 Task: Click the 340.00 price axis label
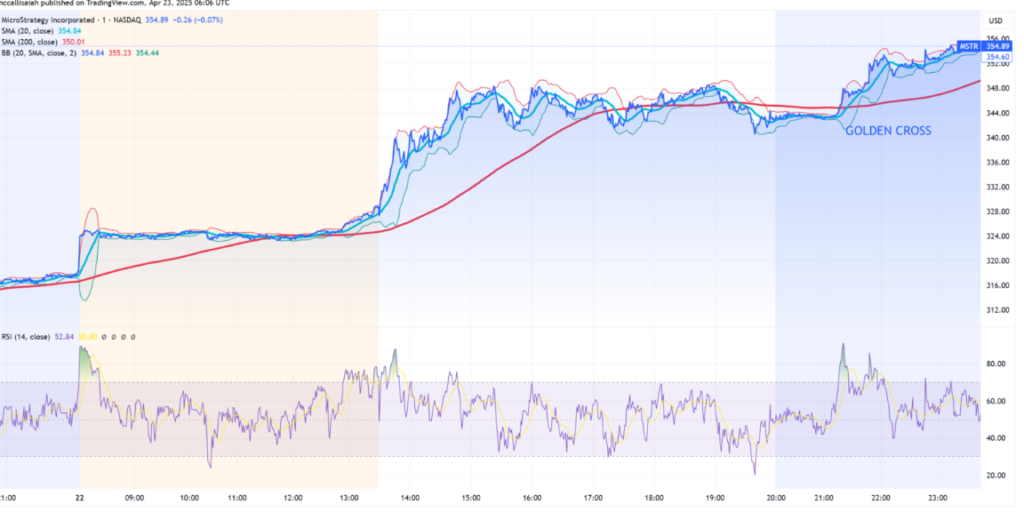997,138
